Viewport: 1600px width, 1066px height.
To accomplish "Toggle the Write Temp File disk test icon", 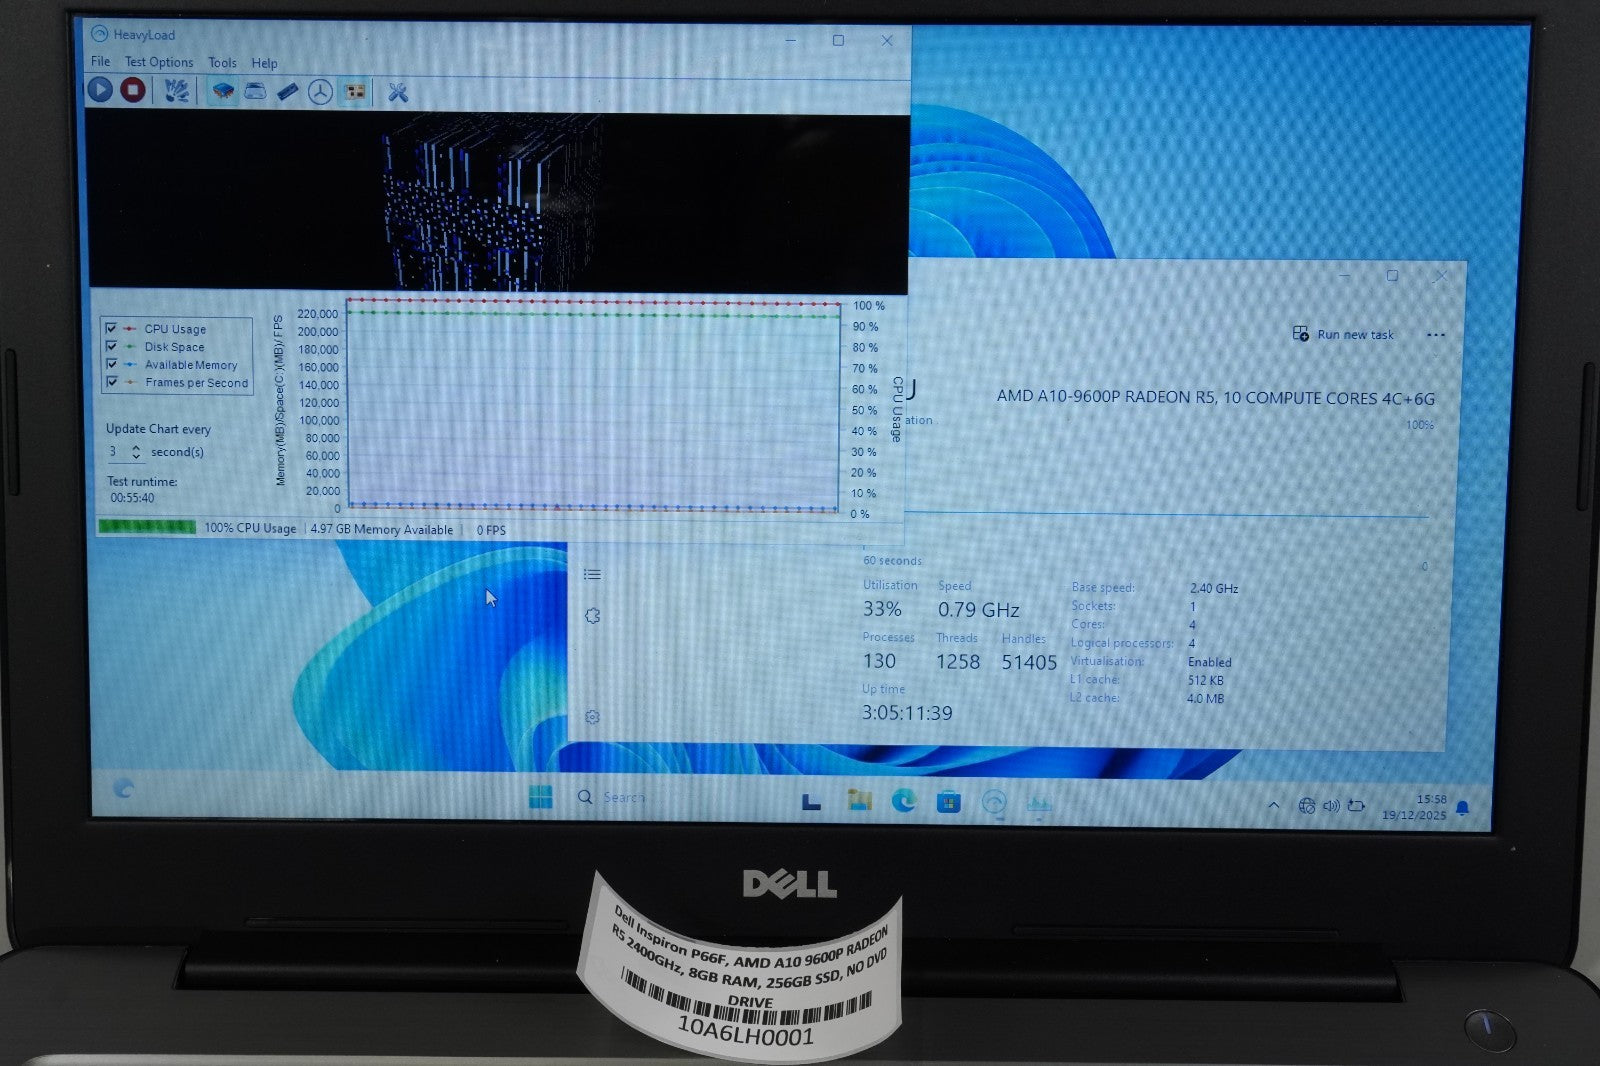I will (x=253, y=92).
